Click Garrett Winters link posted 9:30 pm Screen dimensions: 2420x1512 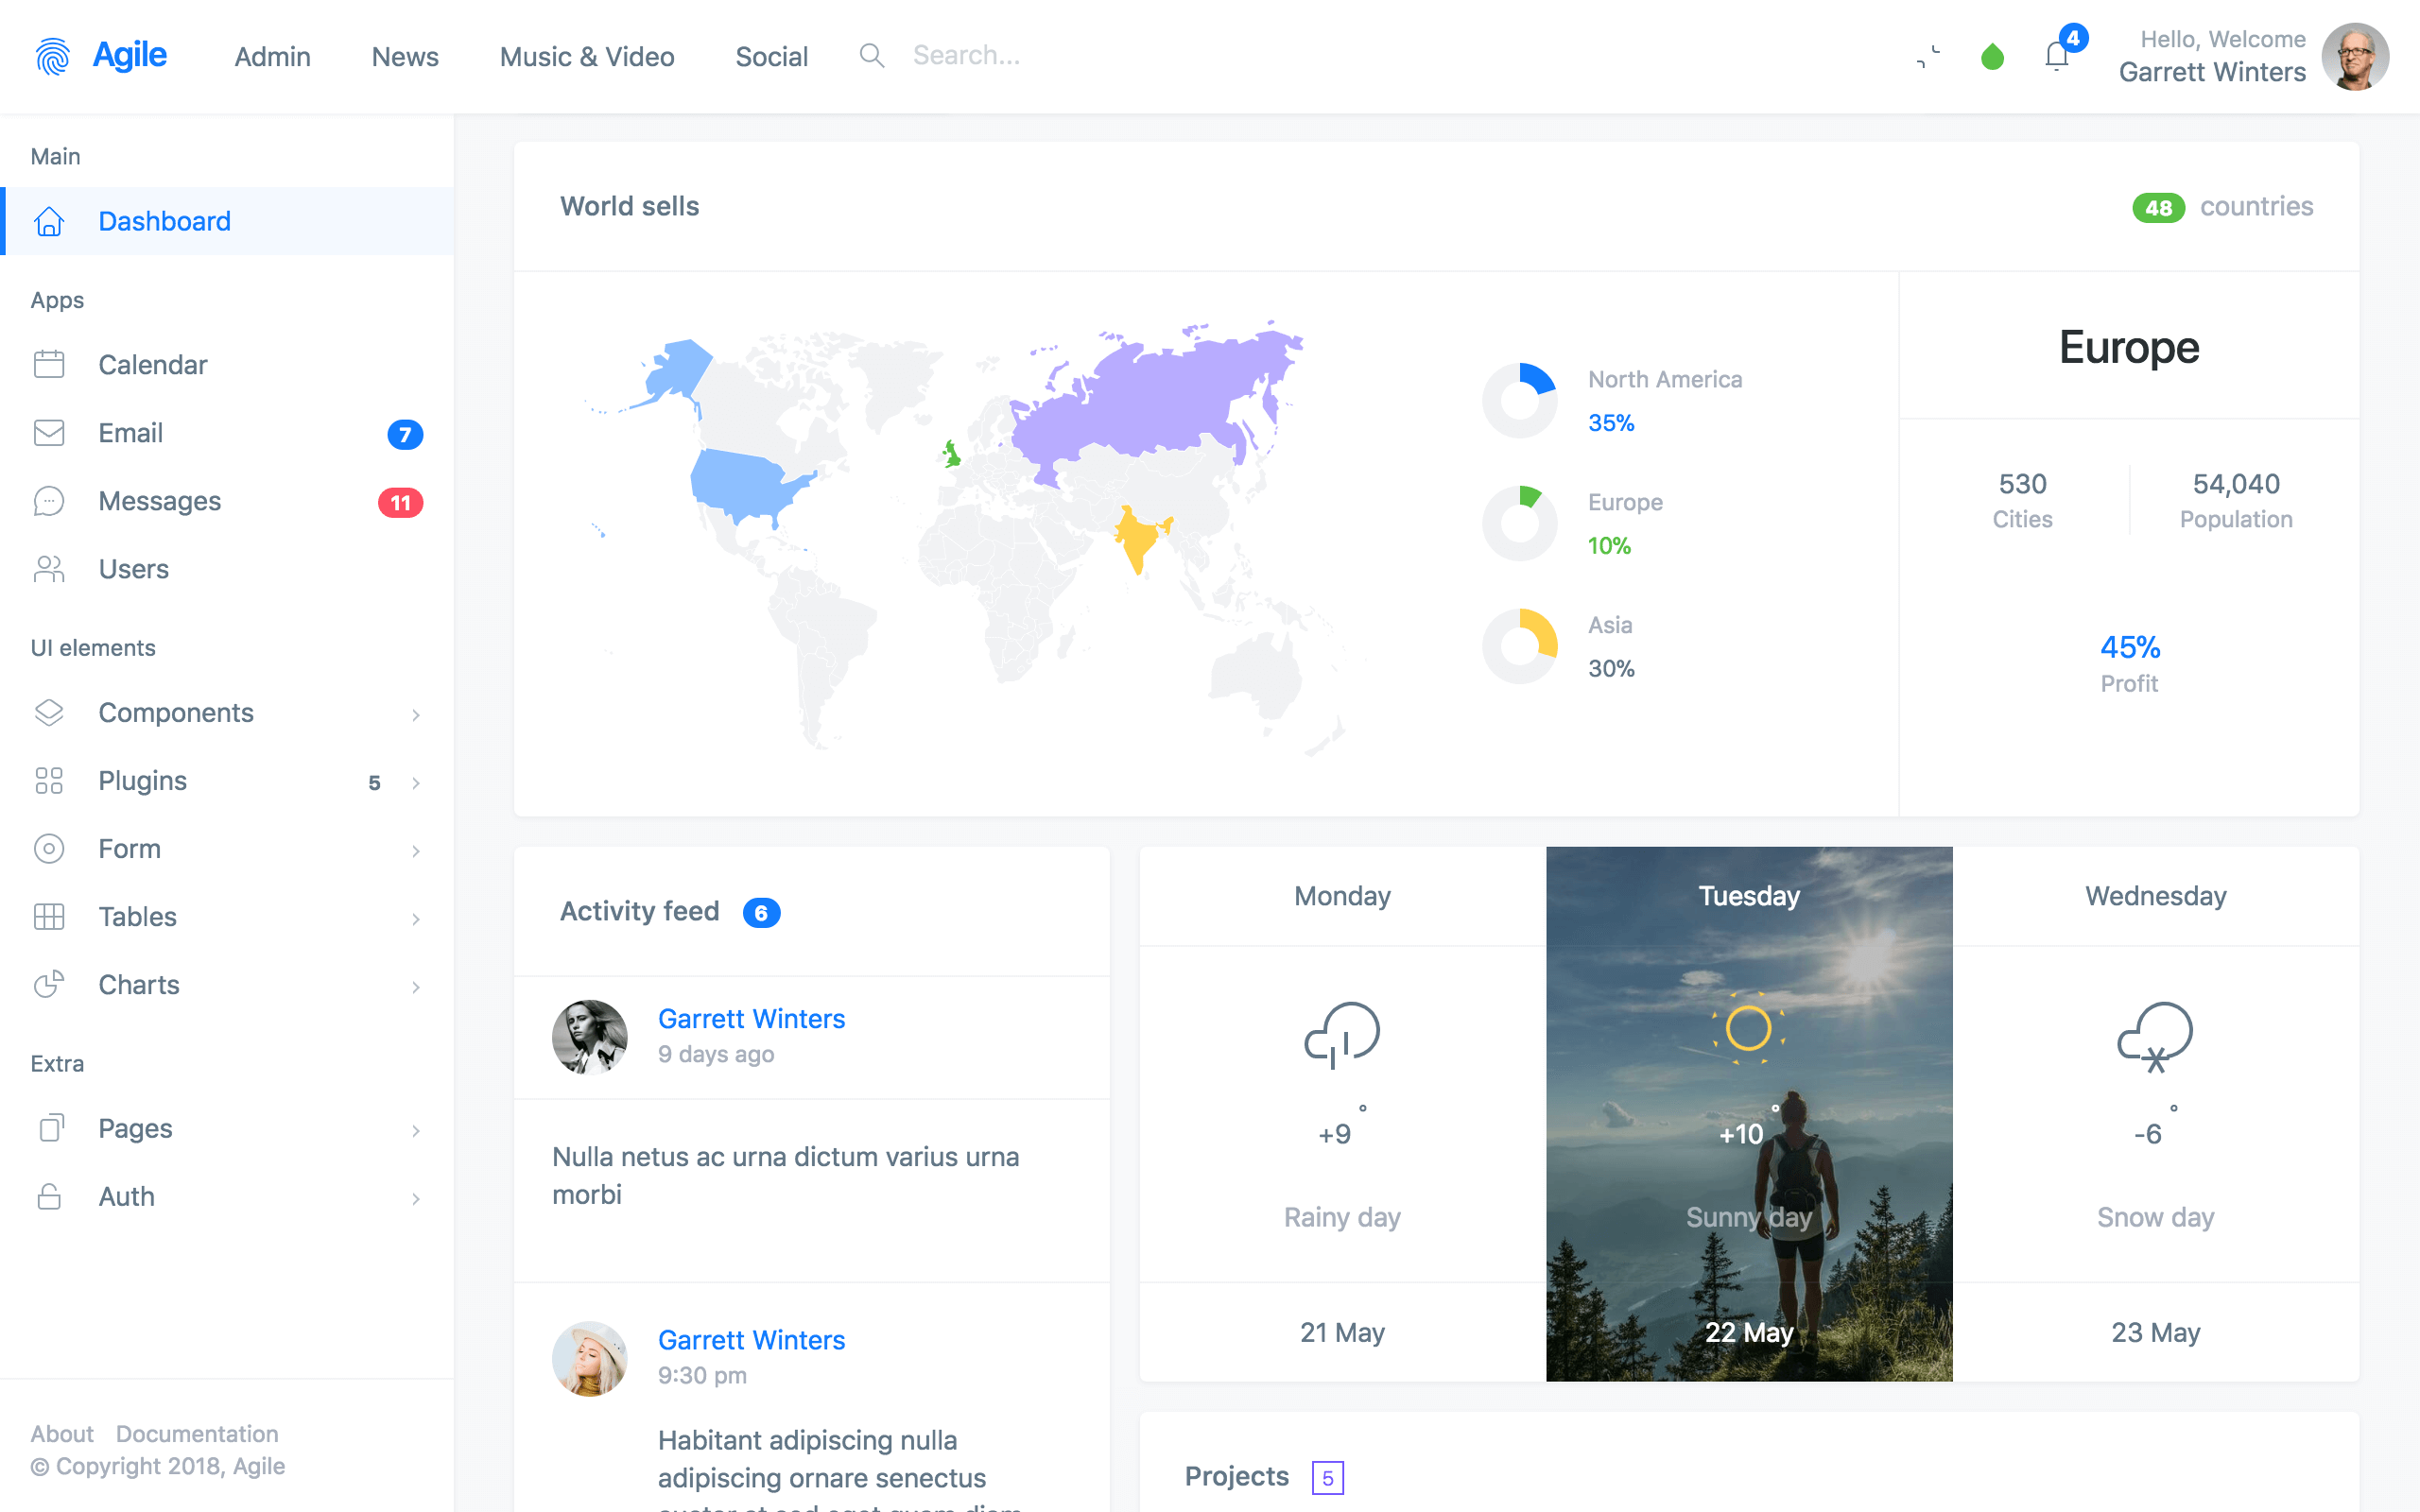(x=751, y=1339)
